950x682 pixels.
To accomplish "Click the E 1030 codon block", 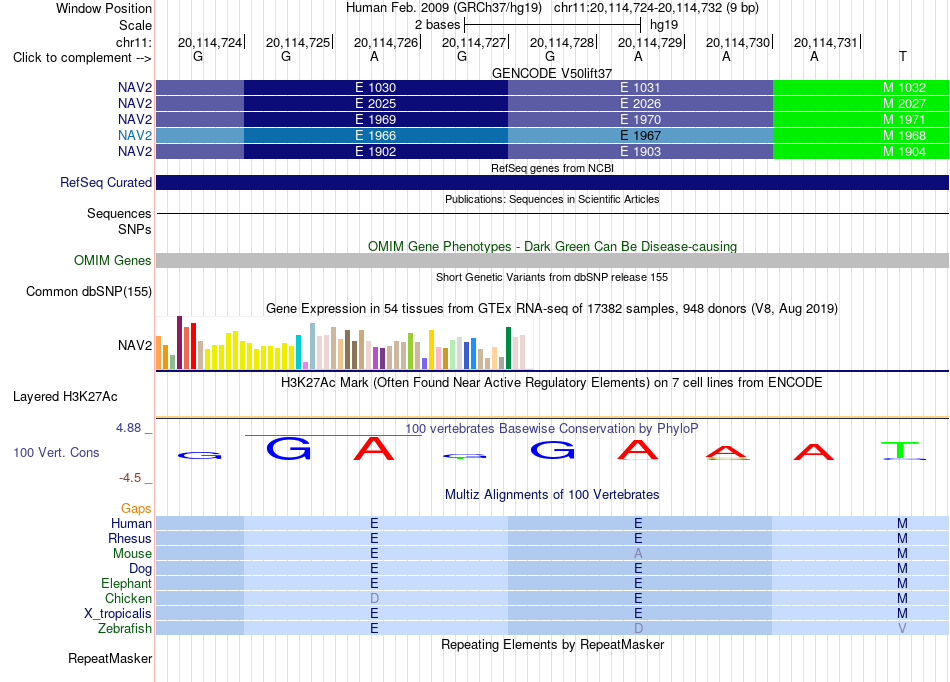I will point(376,87).
